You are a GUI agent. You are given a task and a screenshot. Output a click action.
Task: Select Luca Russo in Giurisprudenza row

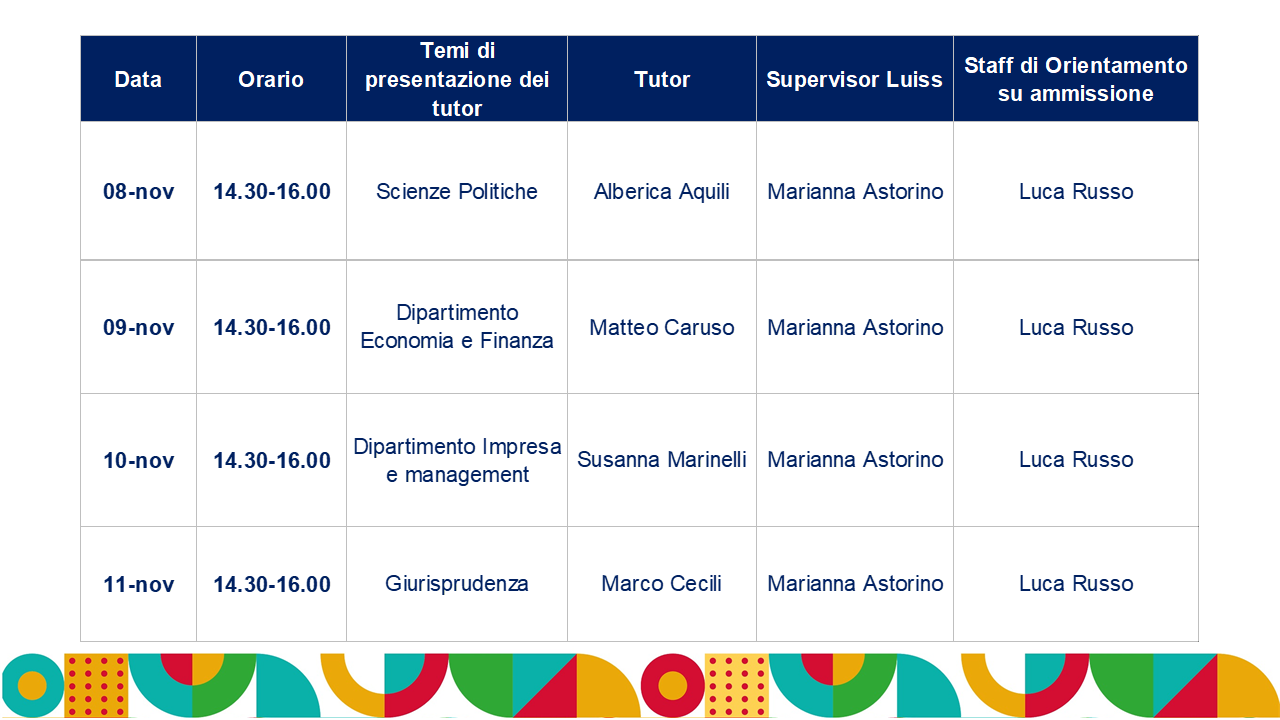coord(1076,584)
